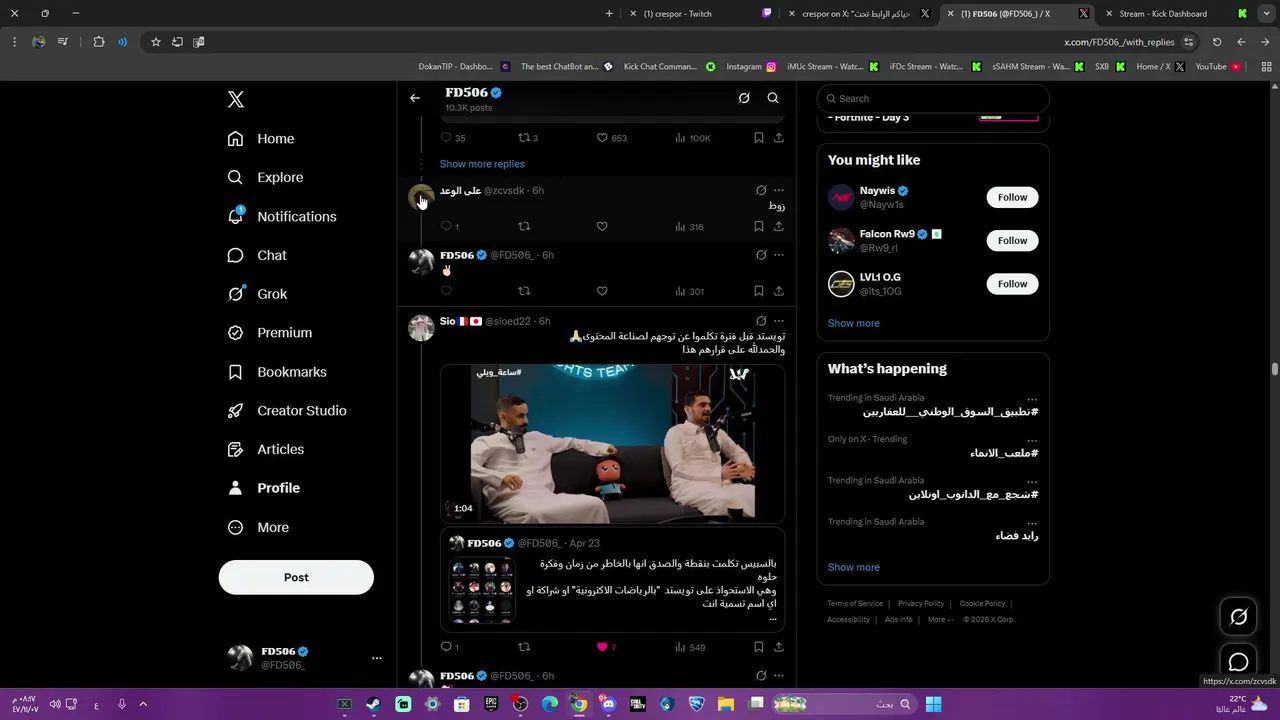1280x720 pixels.
Task: Show hidden system tray icons chevron
Action: pyautogui.click(x=143, y=704)
